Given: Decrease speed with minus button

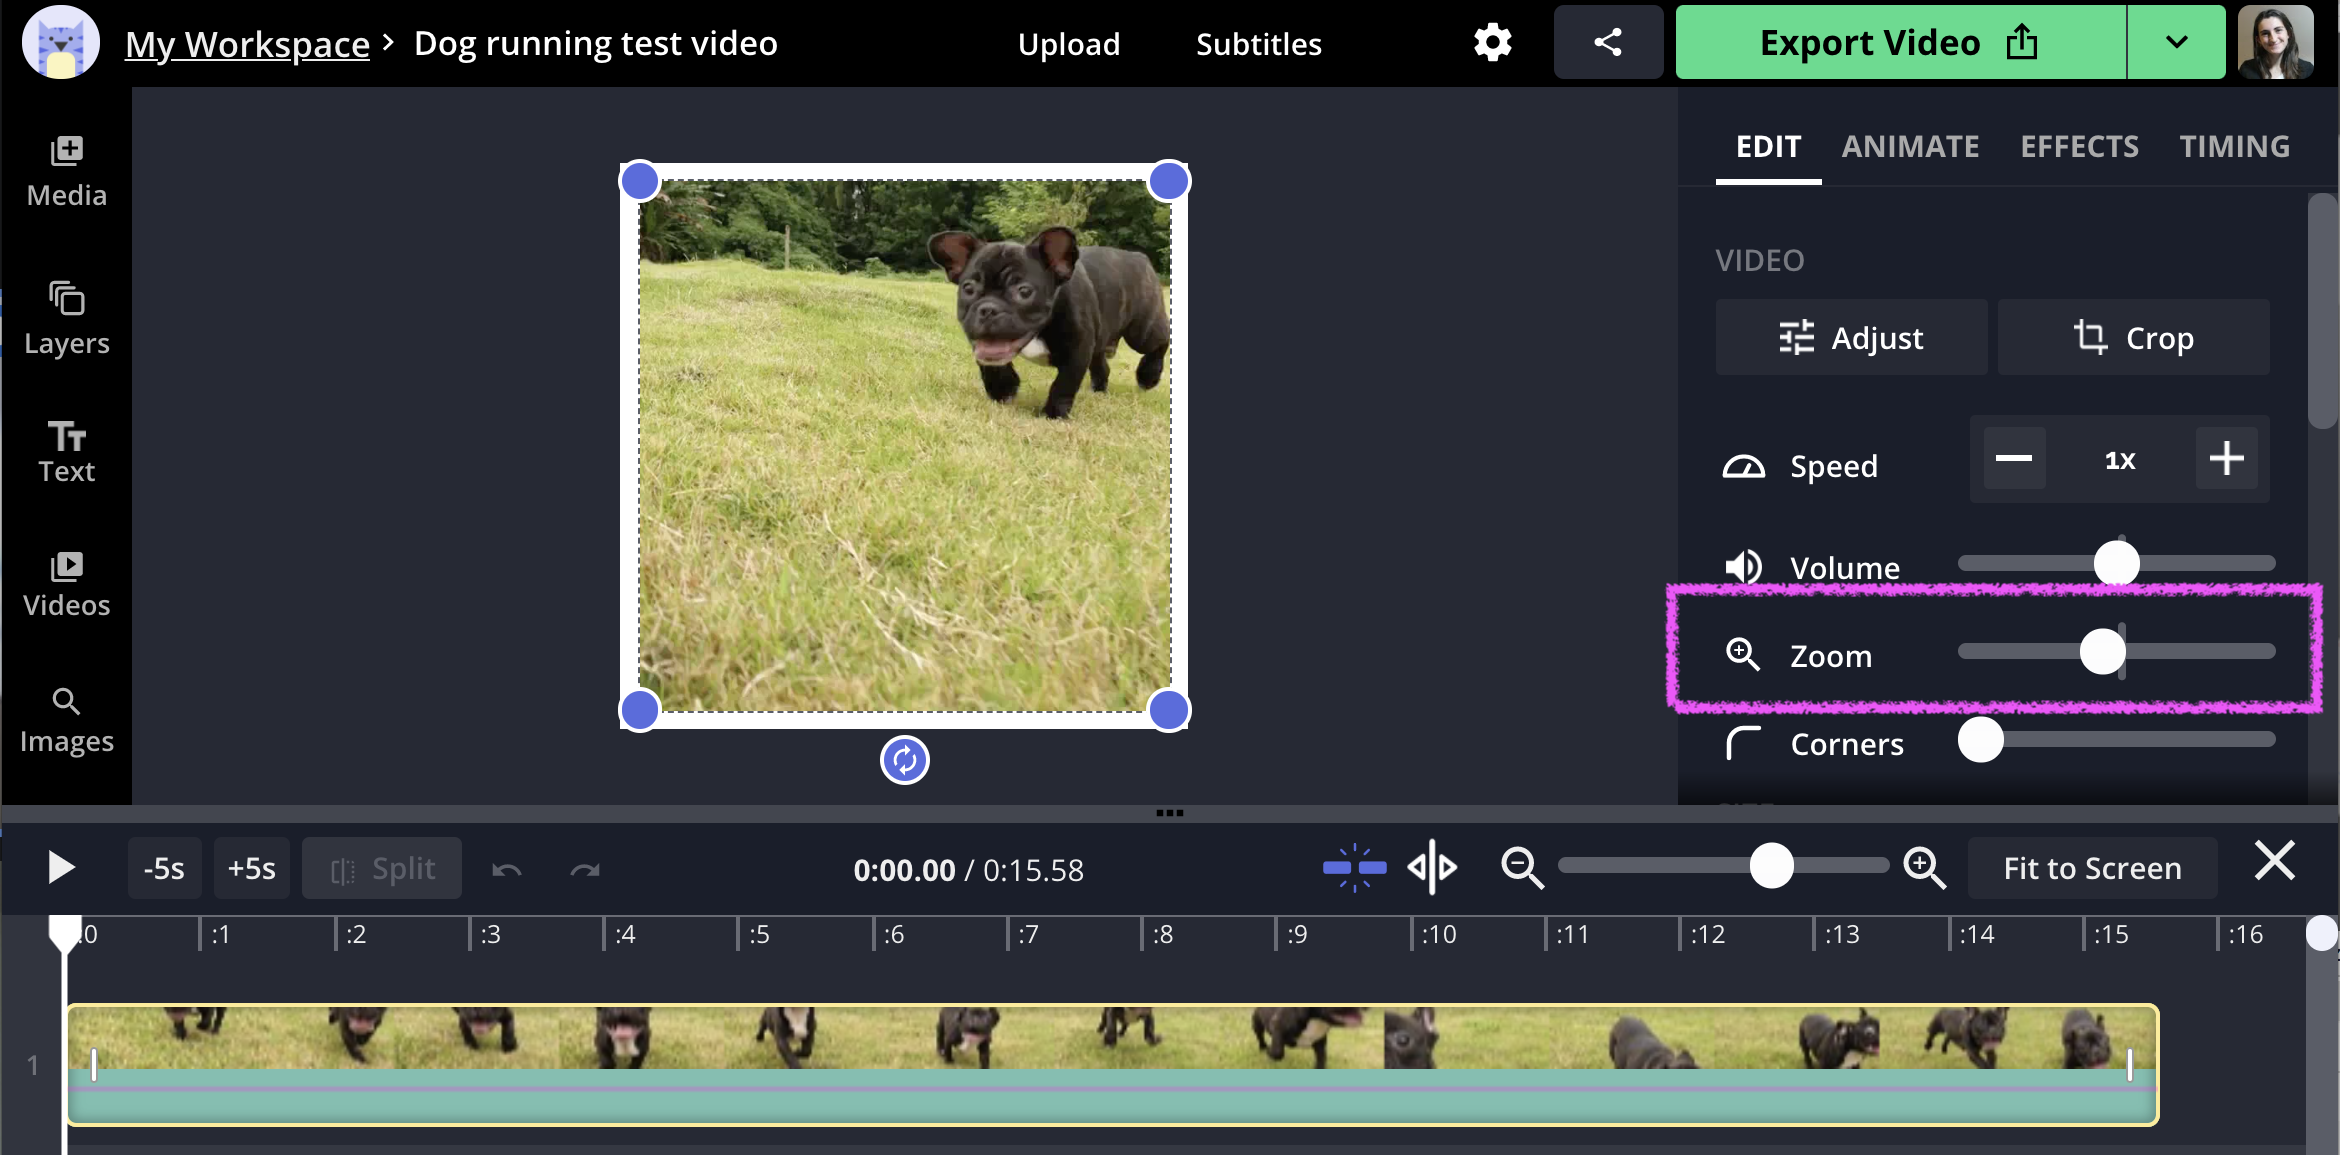Looking at the screenshot, I should coord(2013,459).
